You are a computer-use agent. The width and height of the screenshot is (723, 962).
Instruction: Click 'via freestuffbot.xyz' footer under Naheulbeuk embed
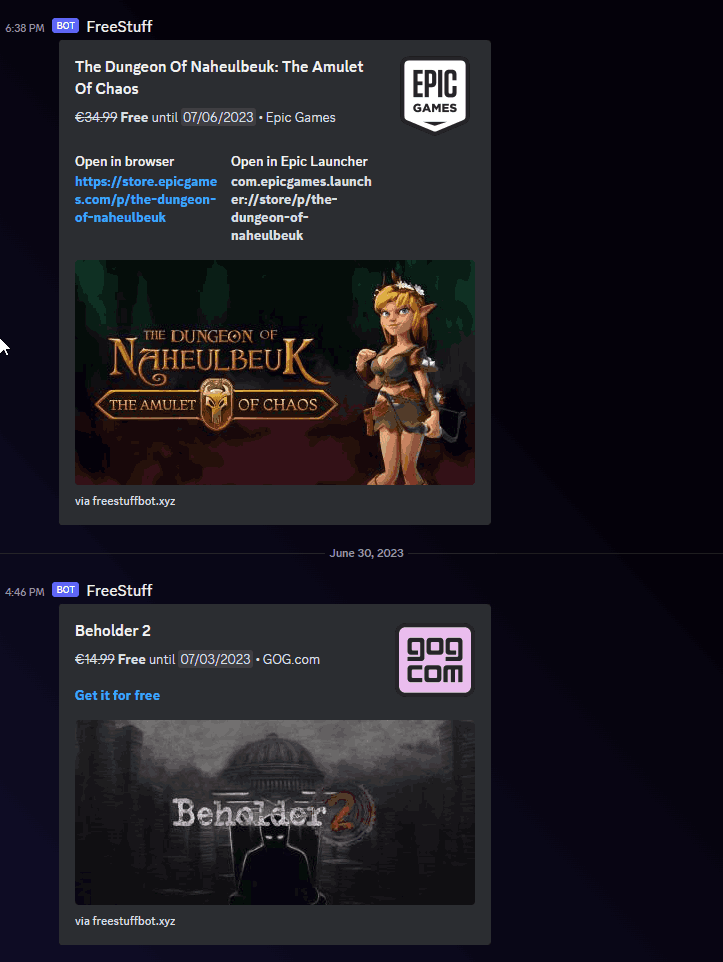click(125, 501)
